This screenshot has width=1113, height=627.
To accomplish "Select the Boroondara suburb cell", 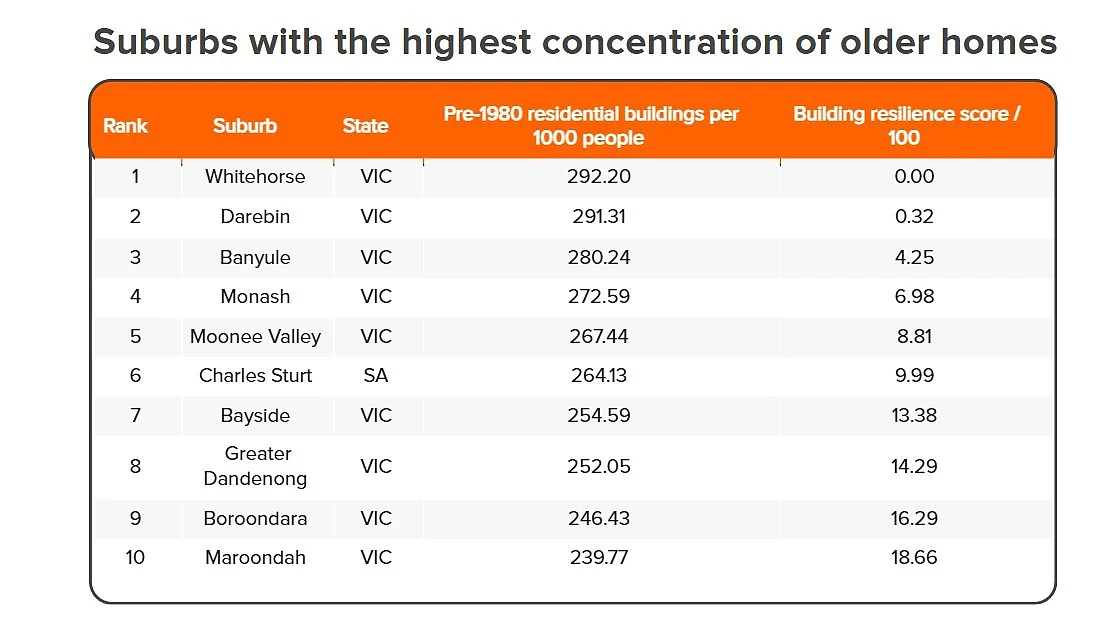I will click(x=256, y=518).
